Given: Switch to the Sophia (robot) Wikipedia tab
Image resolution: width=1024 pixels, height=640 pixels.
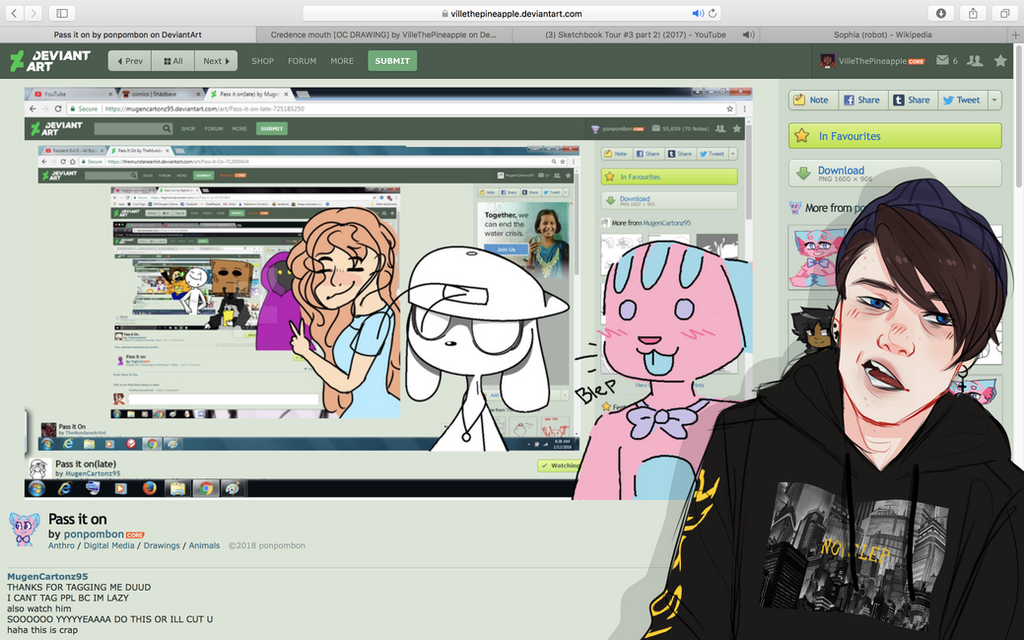Looking at the screenshot, I should click(883, 35).
